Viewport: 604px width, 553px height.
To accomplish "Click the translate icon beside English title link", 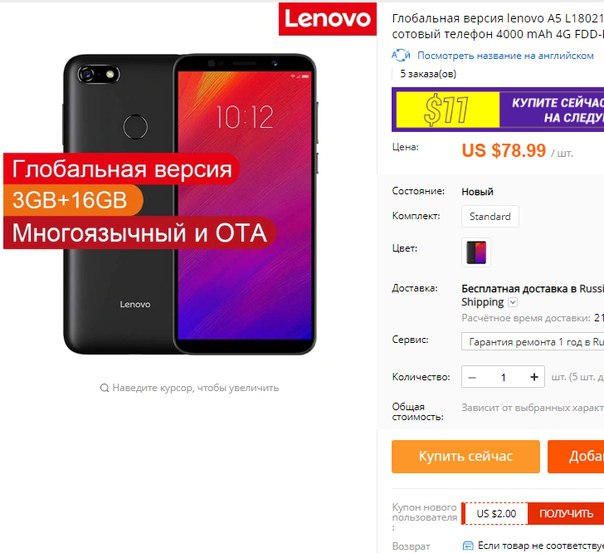I will [x=401, y=56].
